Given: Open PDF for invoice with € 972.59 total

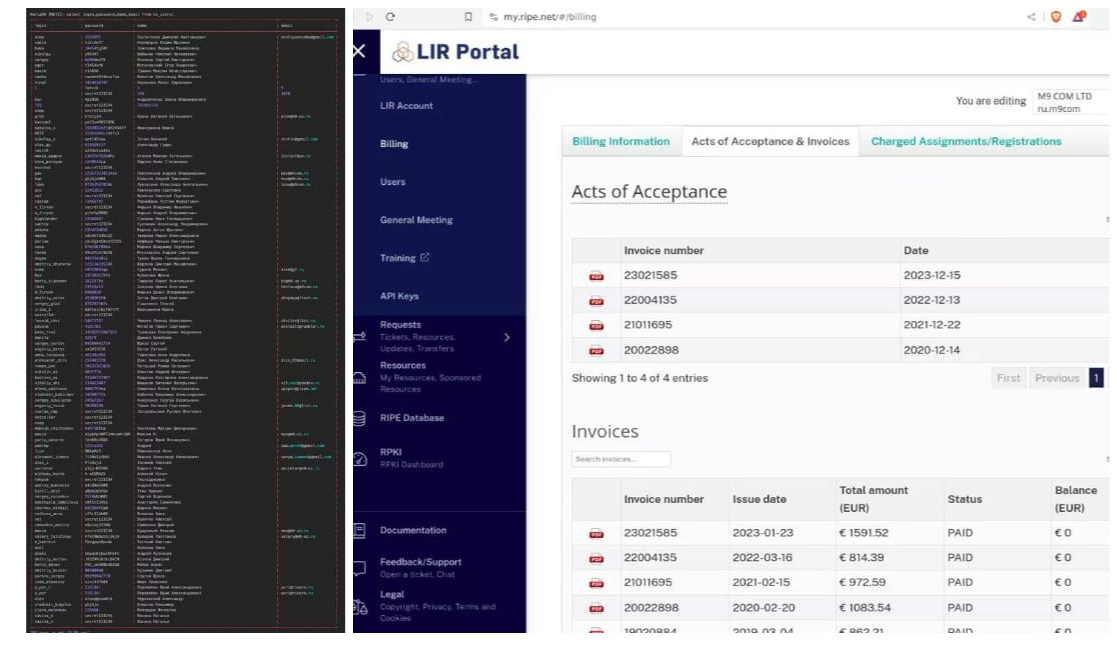Looking at the screenshot, I should 596,583.
